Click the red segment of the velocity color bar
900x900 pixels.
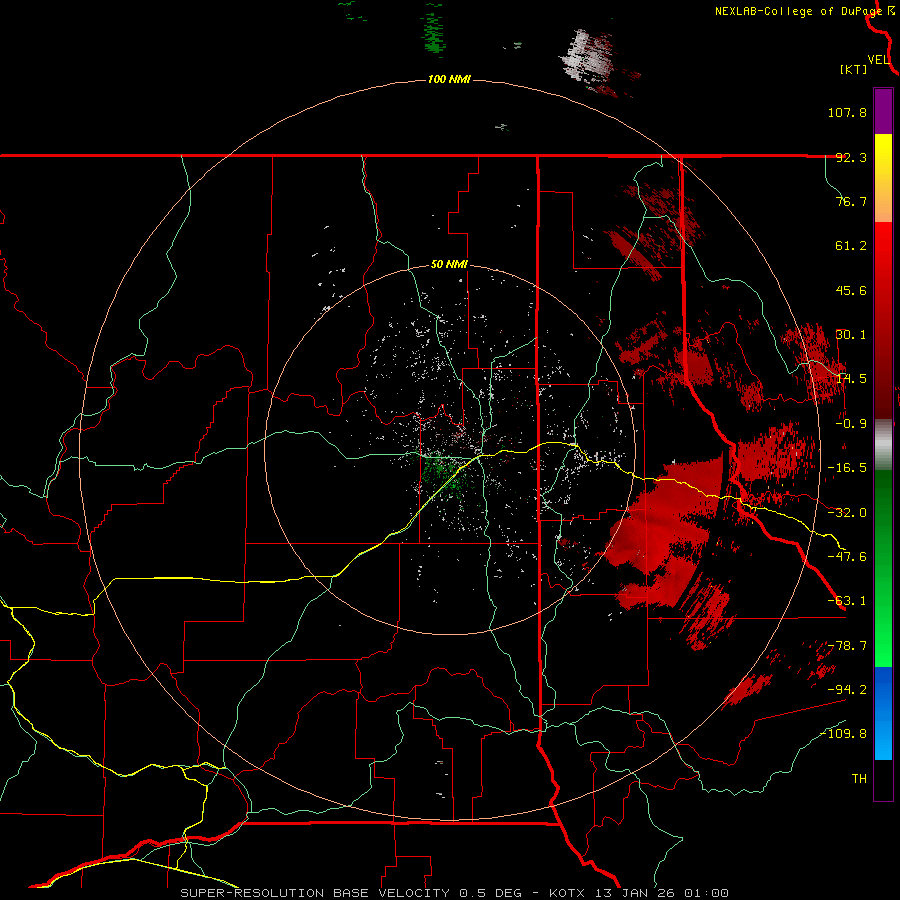(x=883, y=320)
